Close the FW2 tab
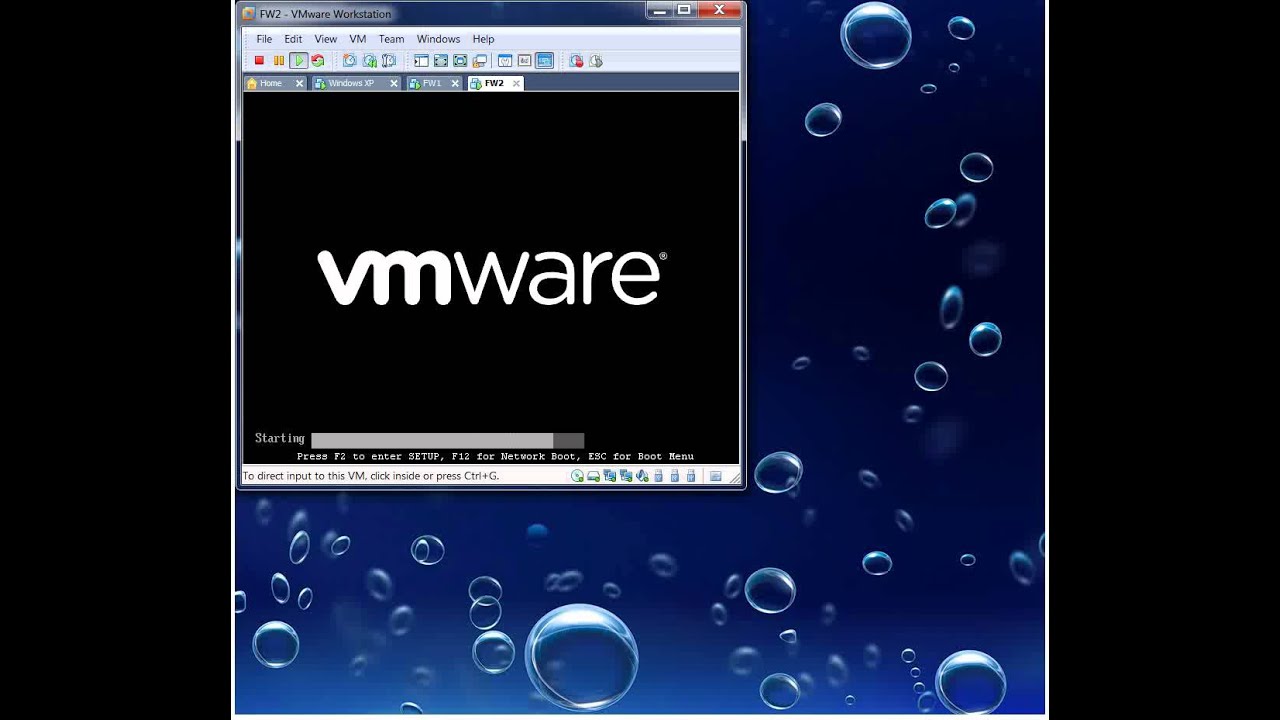Screen dimensions: 1280x720 516,84
